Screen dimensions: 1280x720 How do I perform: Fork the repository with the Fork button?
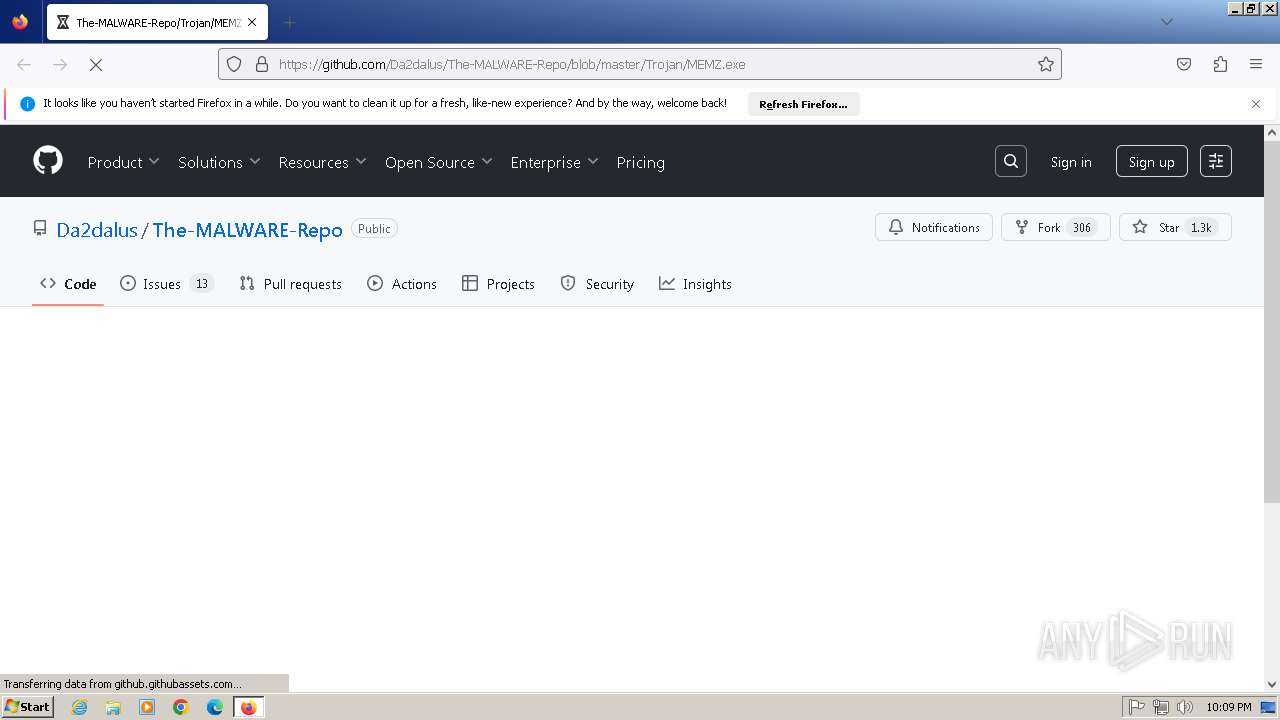pos(1056,227)
